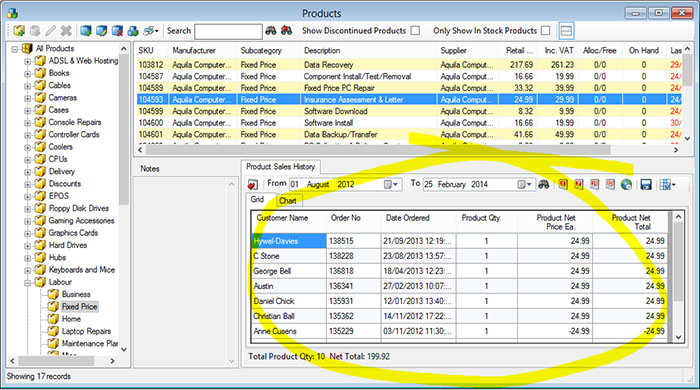
Task: Click the binoculars icon in sales history toolbar
Action: [x=543, y=184]
